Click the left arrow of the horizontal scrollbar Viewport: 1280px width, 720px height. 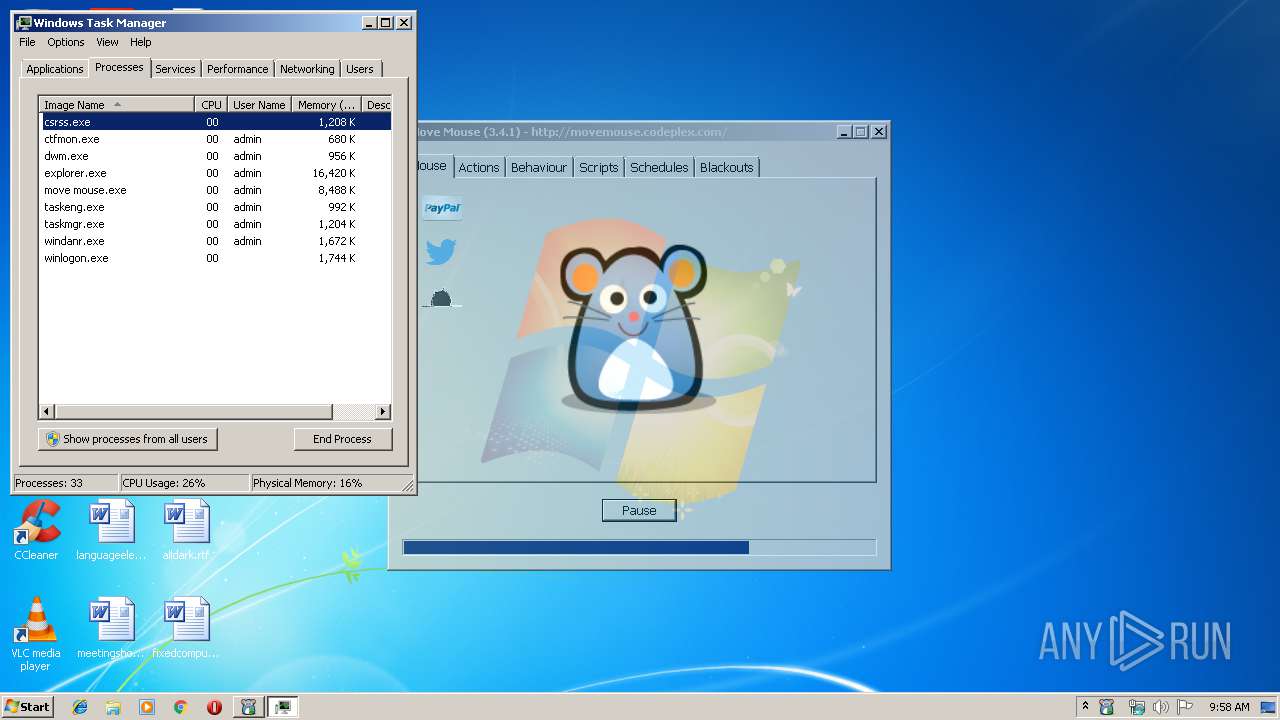(47, 411)
